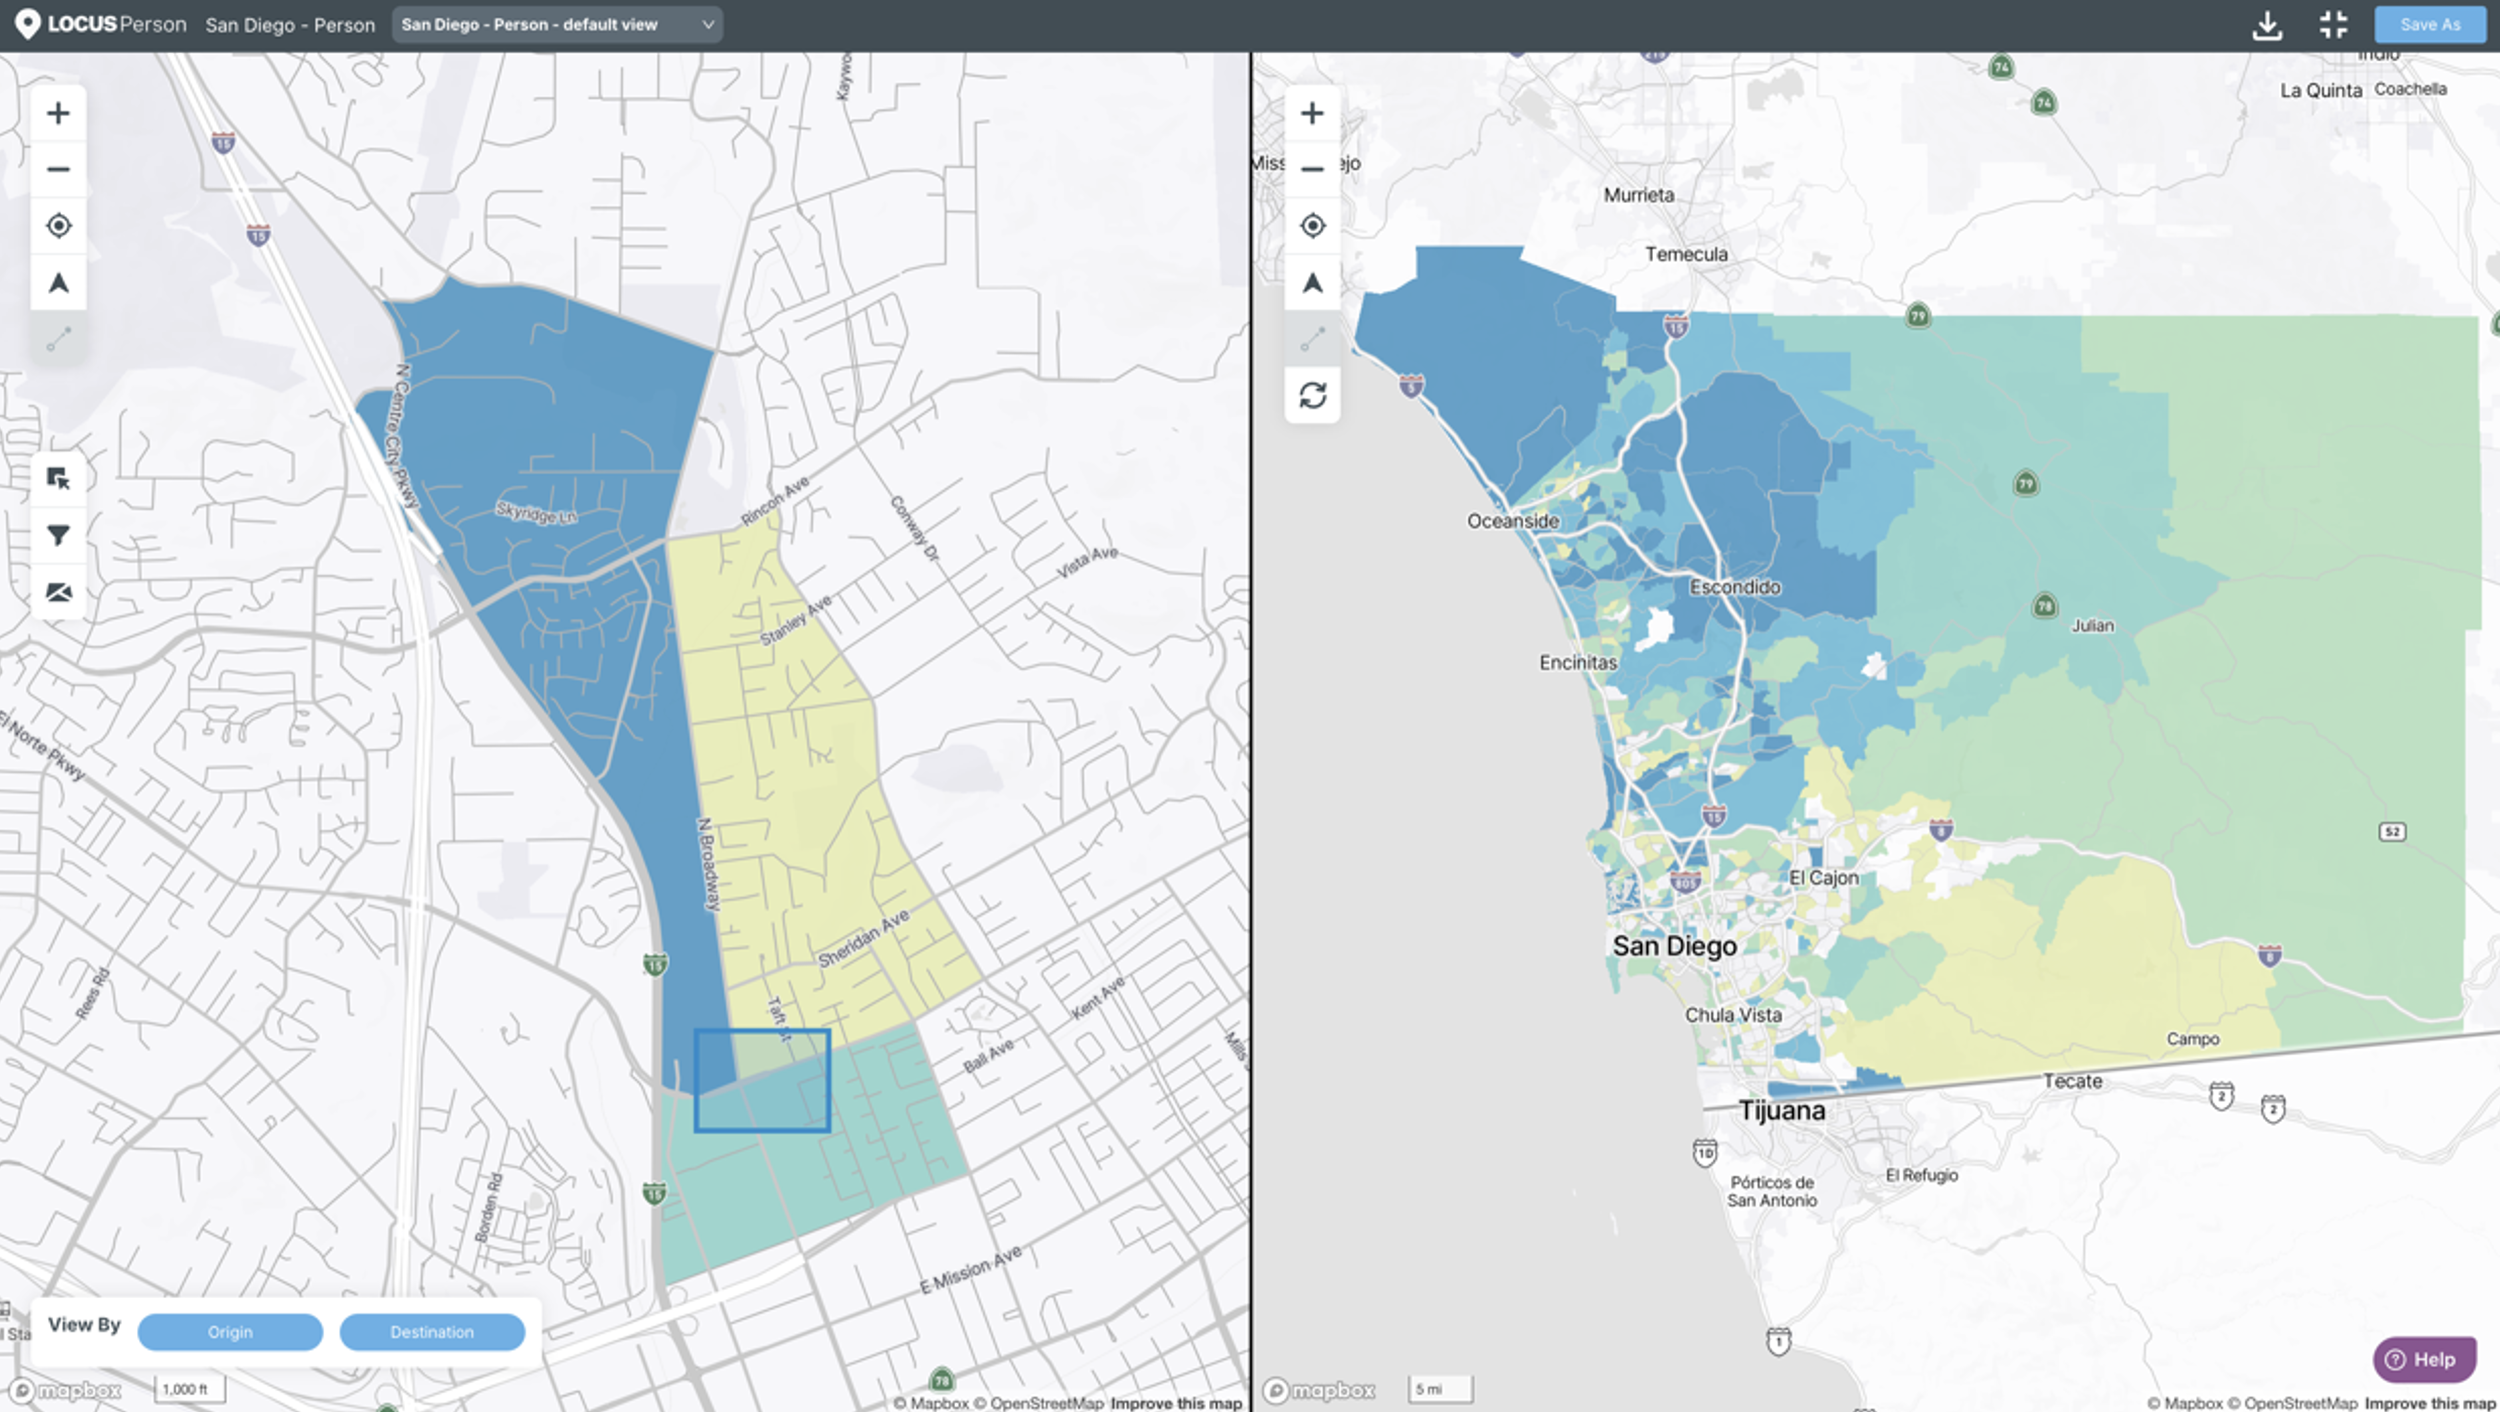Click the Save As button
Image resolution: width=2500 pixels, height=1412 pixels.
tap(2429, 25)
